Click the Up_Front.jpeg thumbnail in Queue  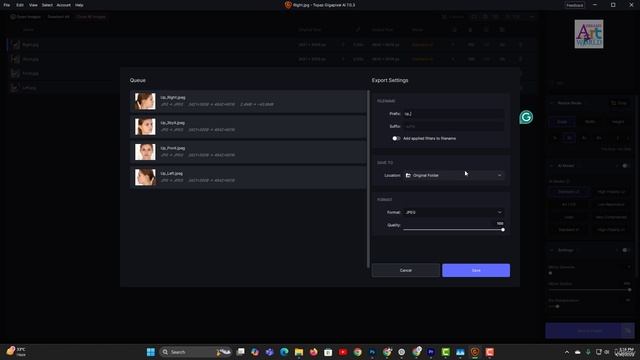pyautogui.click(x=145, y=152)
